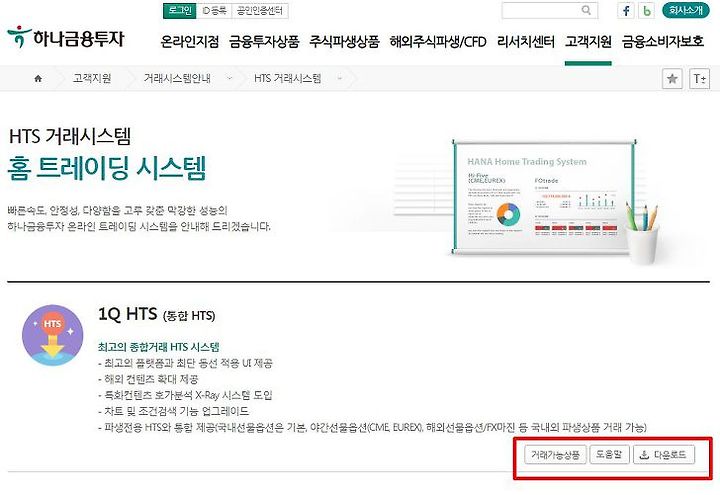Click the 도움말 button
The image size is (720, 495).
click(x=609, y=455)
